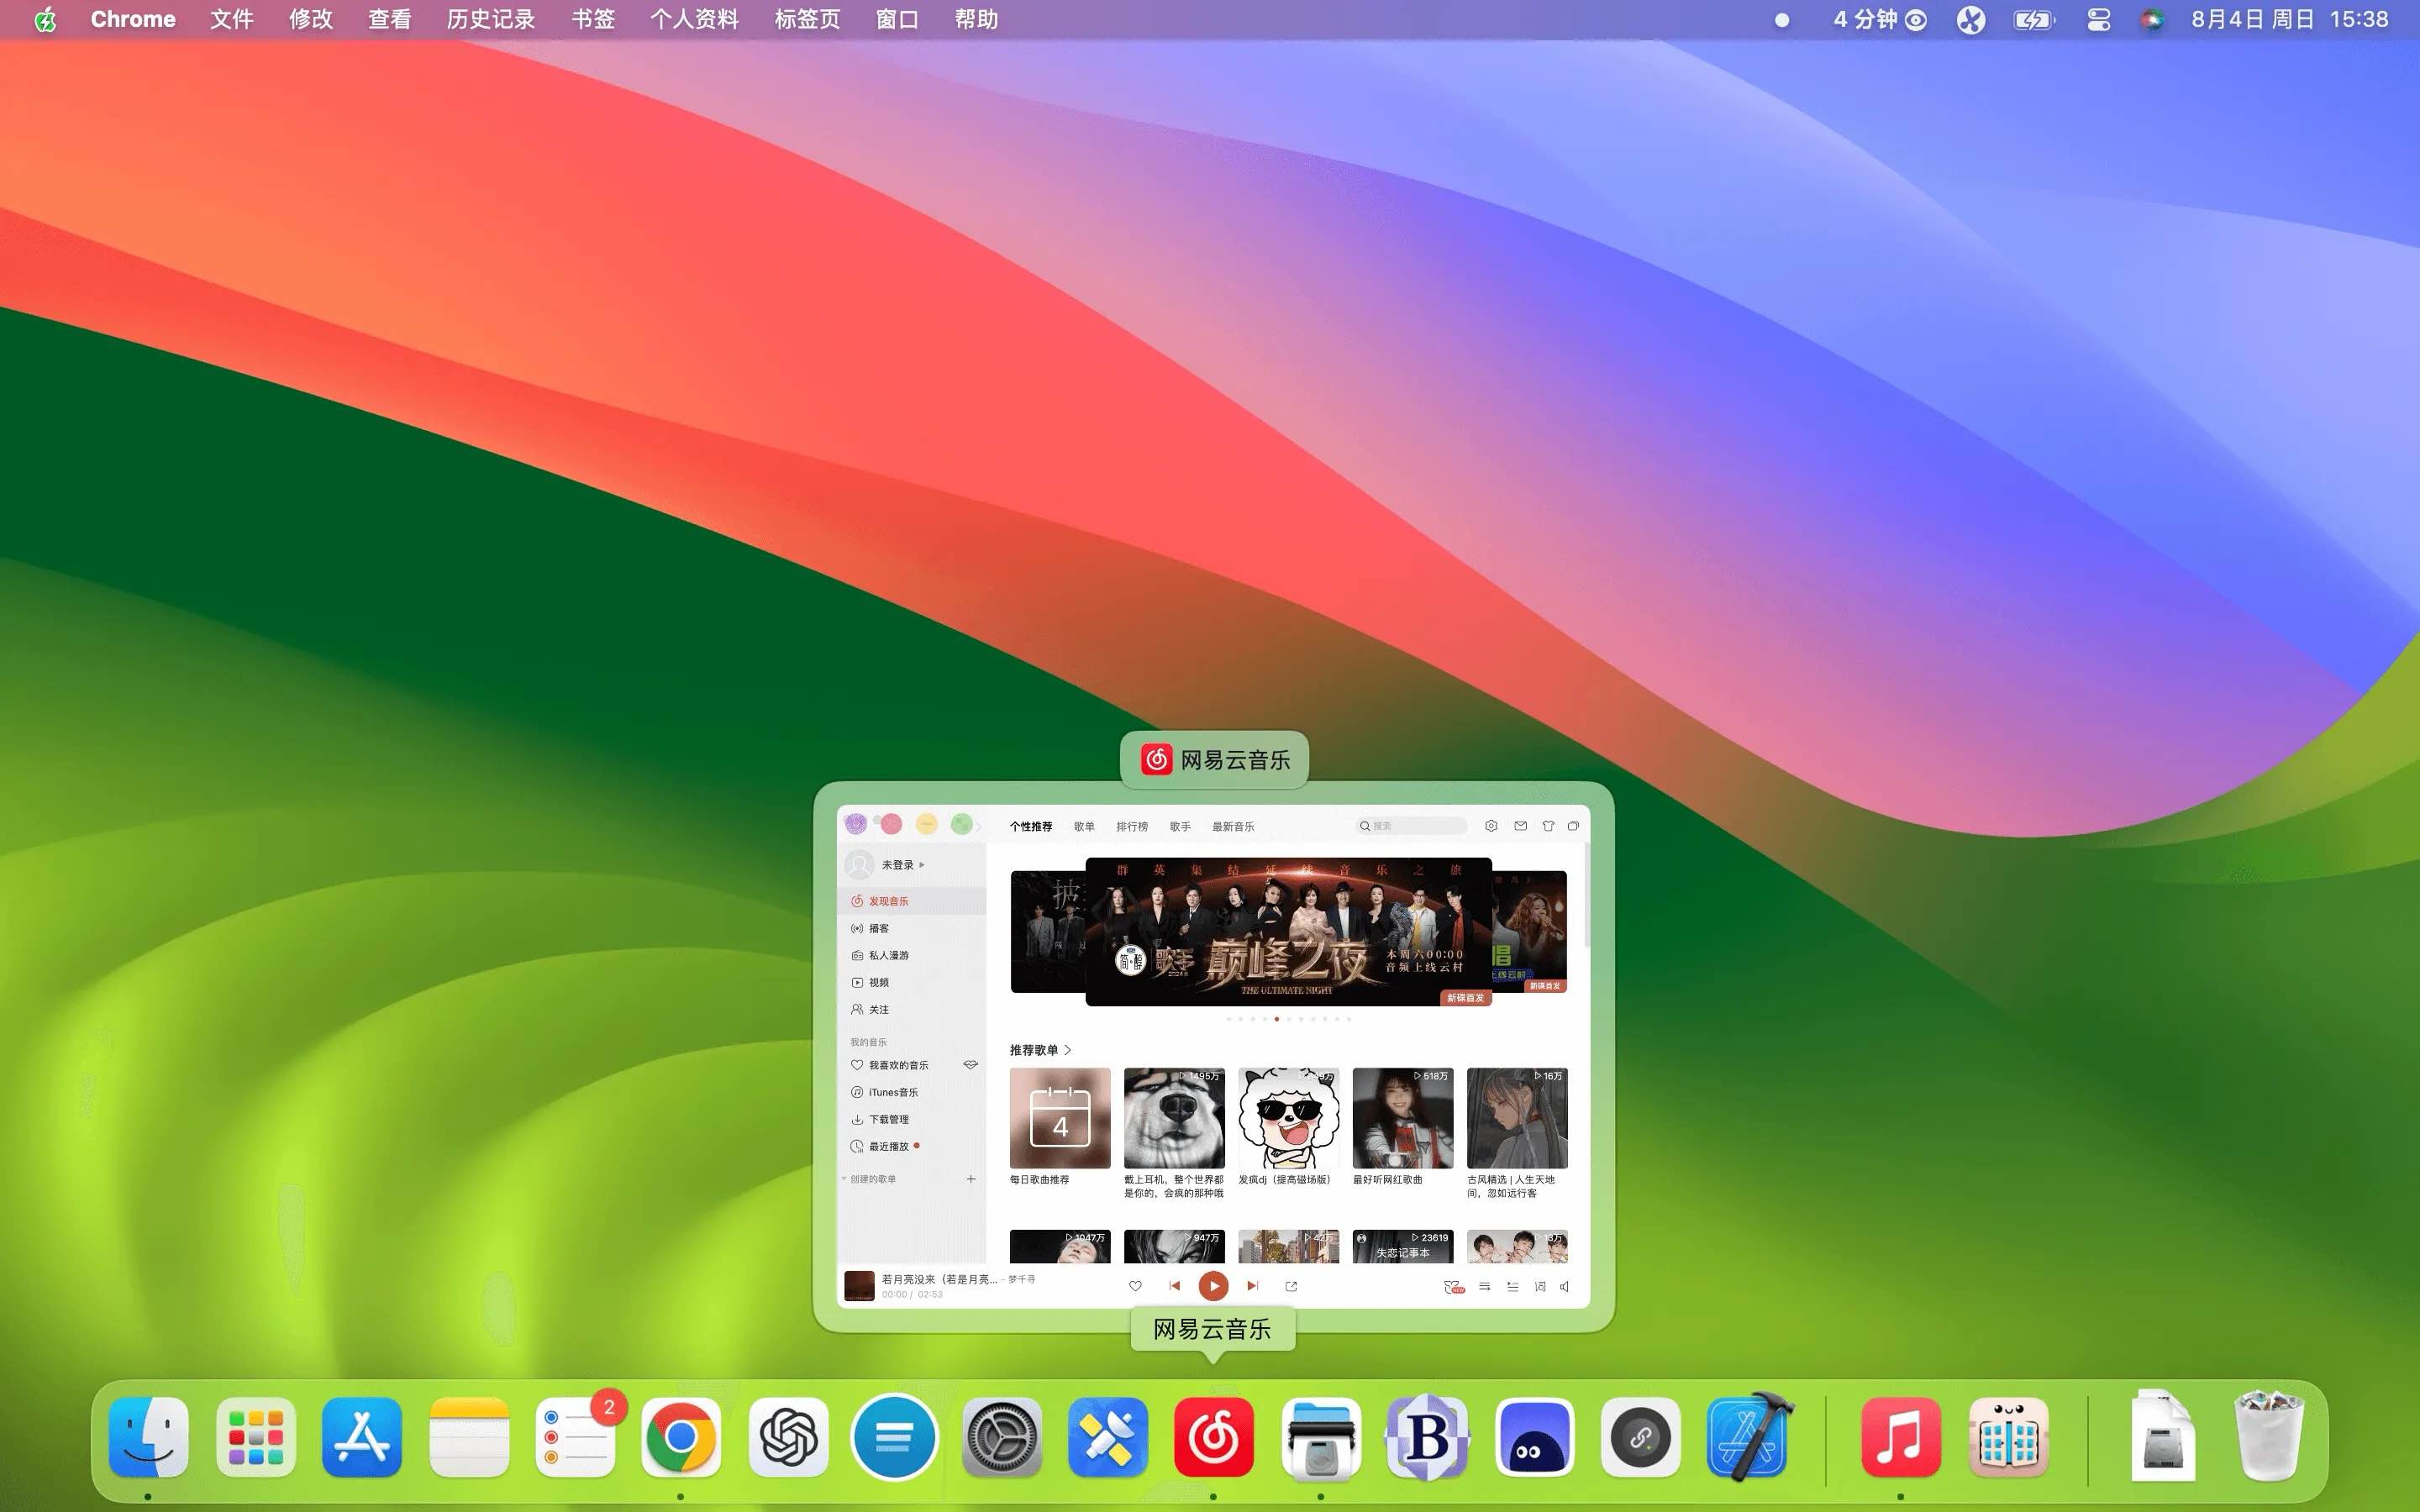
Task: Toggle lyrics with the 词 button
Action: (1540, 1287)
